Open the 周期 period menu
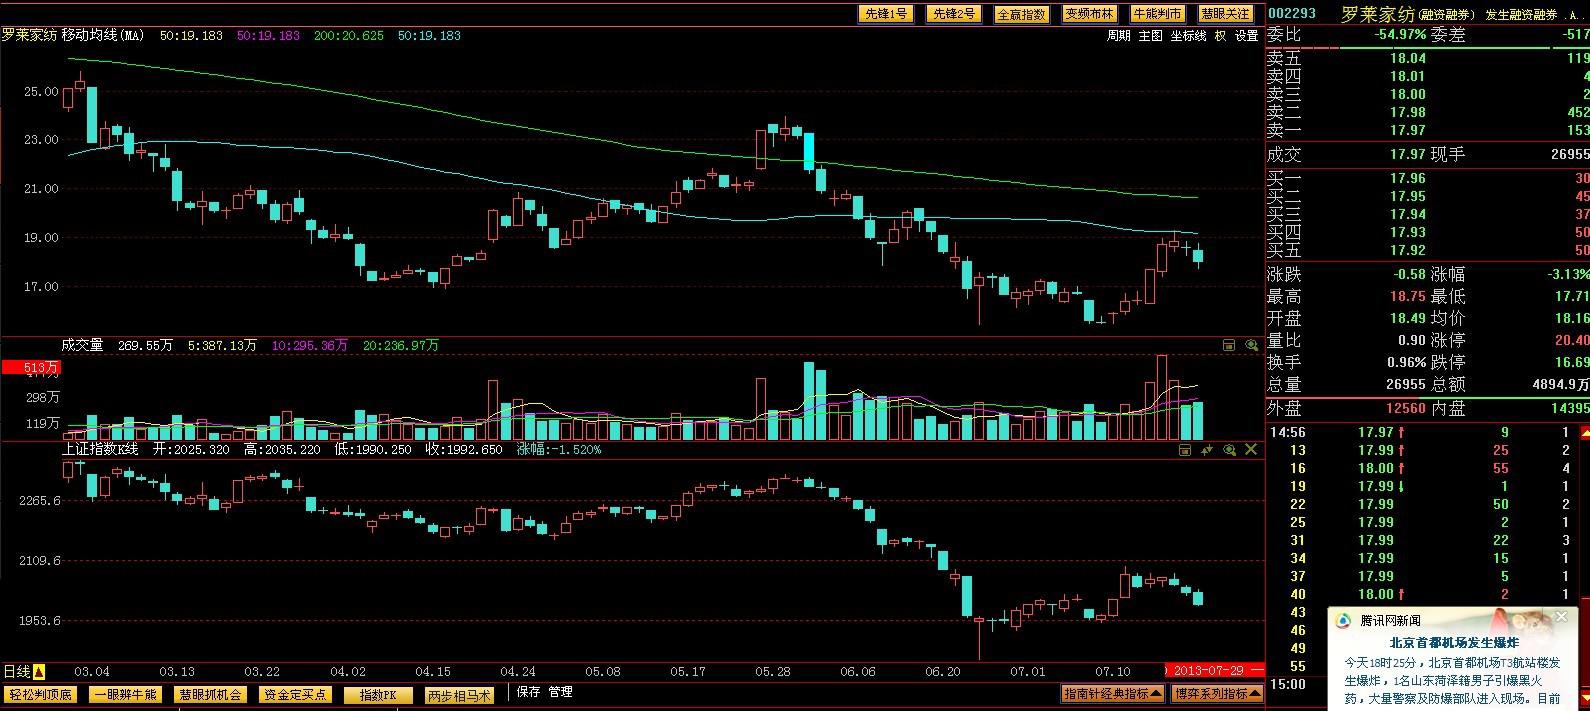This screenshot has width=1590, height=711. pyautogui.click(x=1119, y=36)
